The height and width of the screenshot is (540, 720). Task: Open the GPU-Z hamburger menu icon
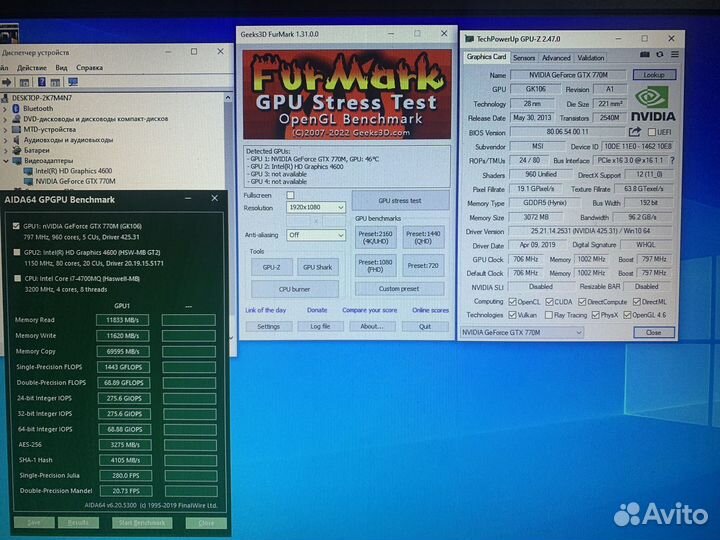pyautogui.click(x=675, y=55)
